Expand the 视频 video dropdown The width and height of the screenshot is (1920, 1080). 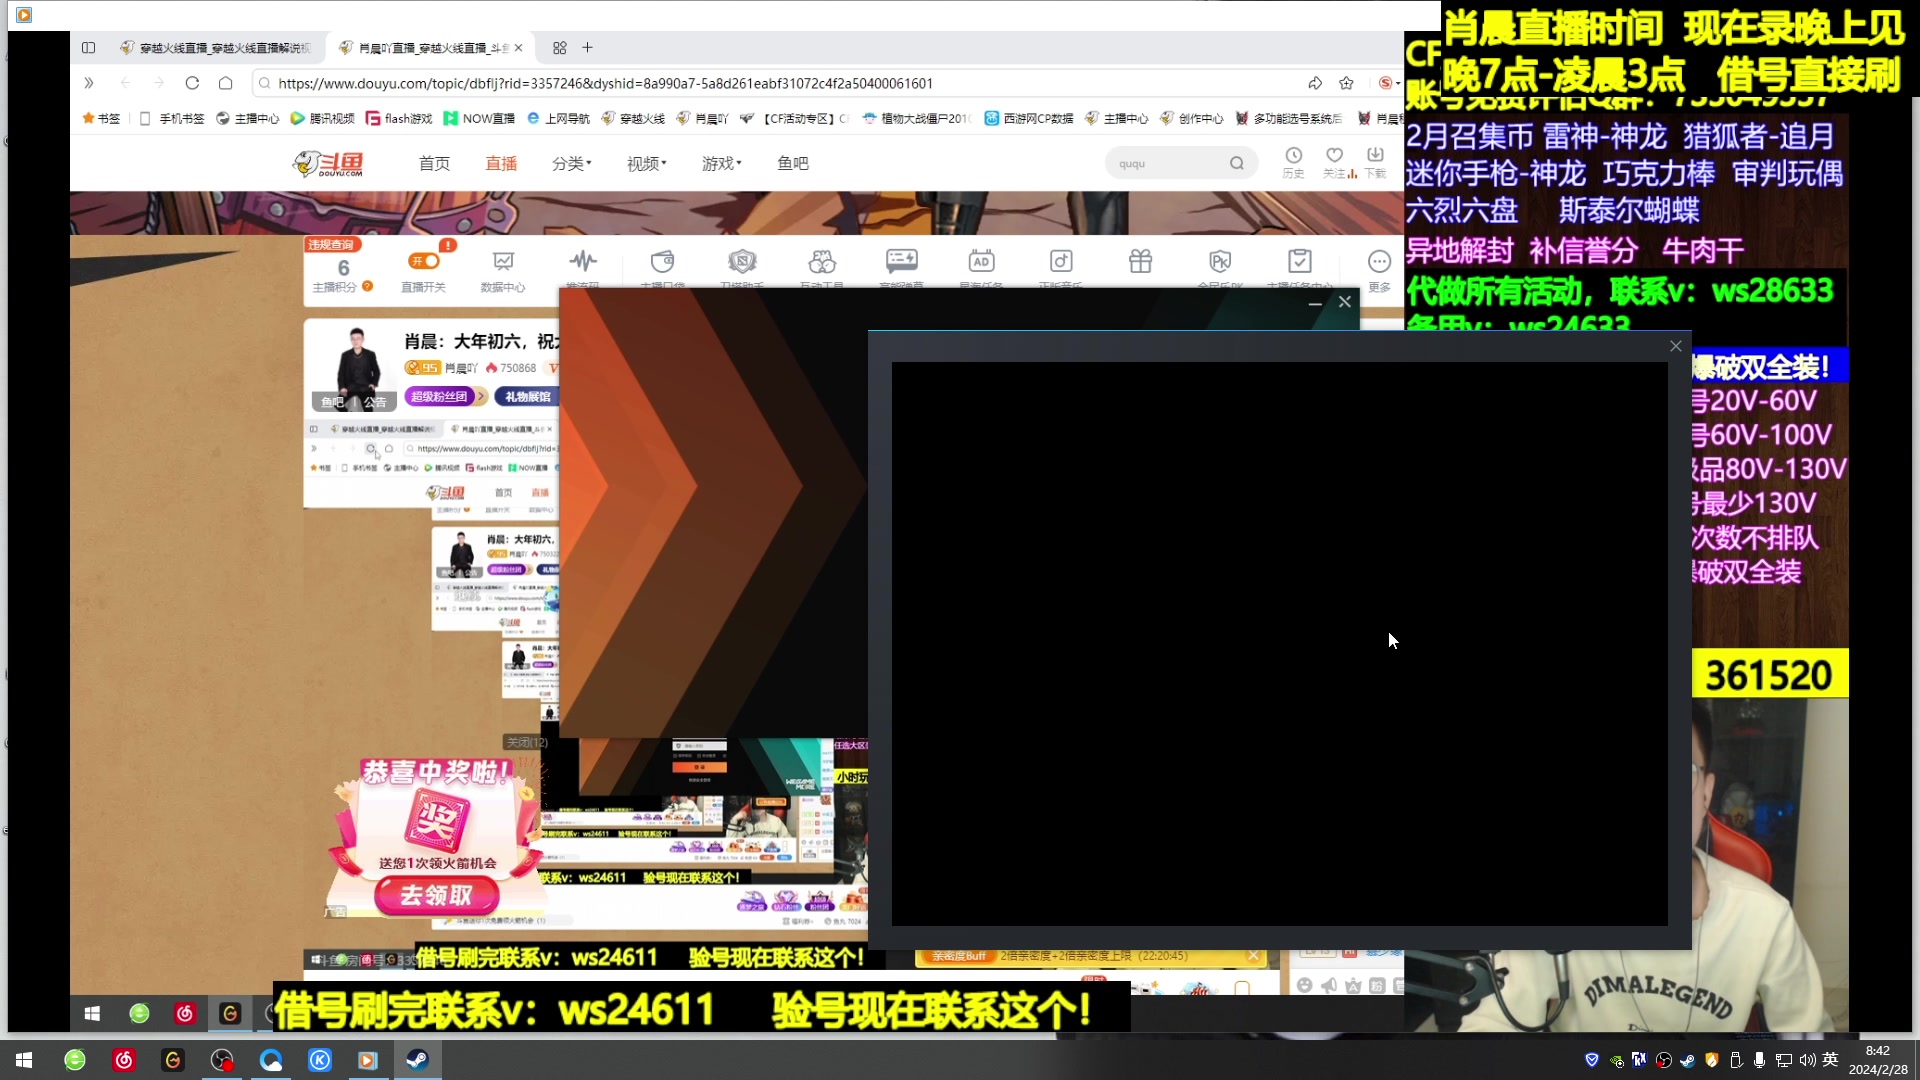[x=646, y=163]
